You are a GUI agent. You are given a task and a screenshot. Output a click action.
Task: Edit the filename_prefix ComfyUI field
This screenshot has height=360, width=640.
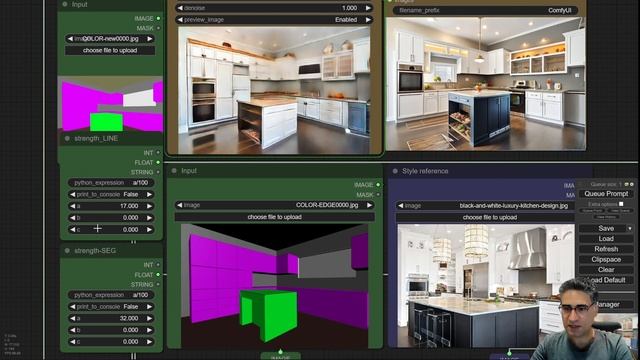pos(486,11)
